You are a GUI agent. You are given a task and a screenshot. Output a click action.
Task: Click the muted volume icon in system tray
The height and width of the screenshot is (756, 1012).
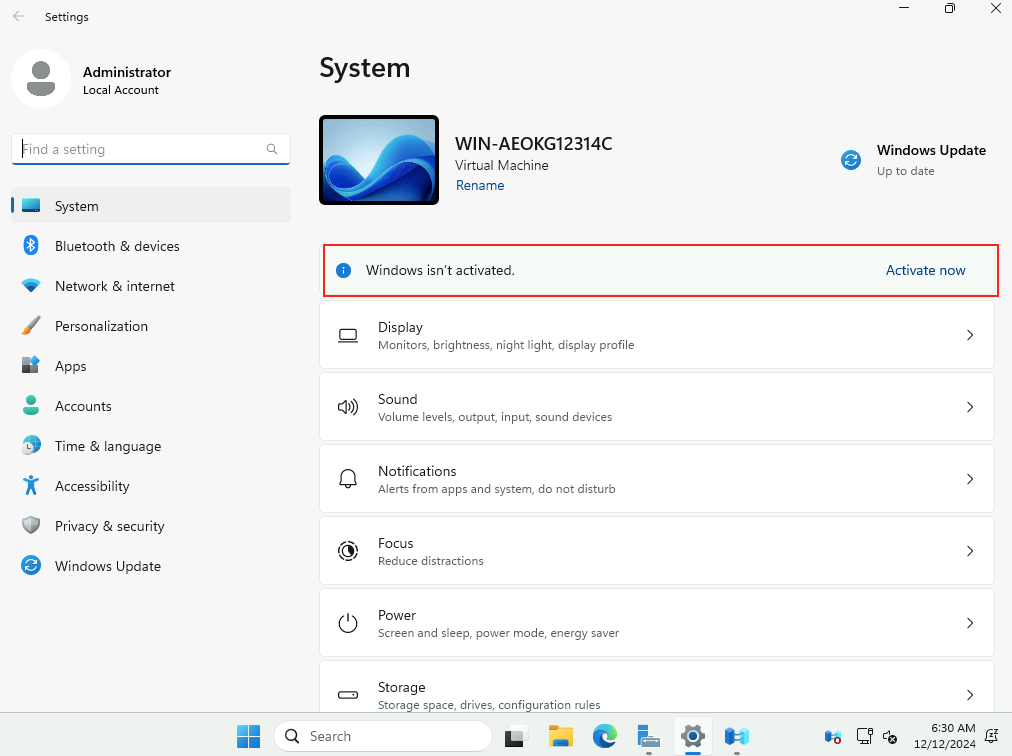890,737
